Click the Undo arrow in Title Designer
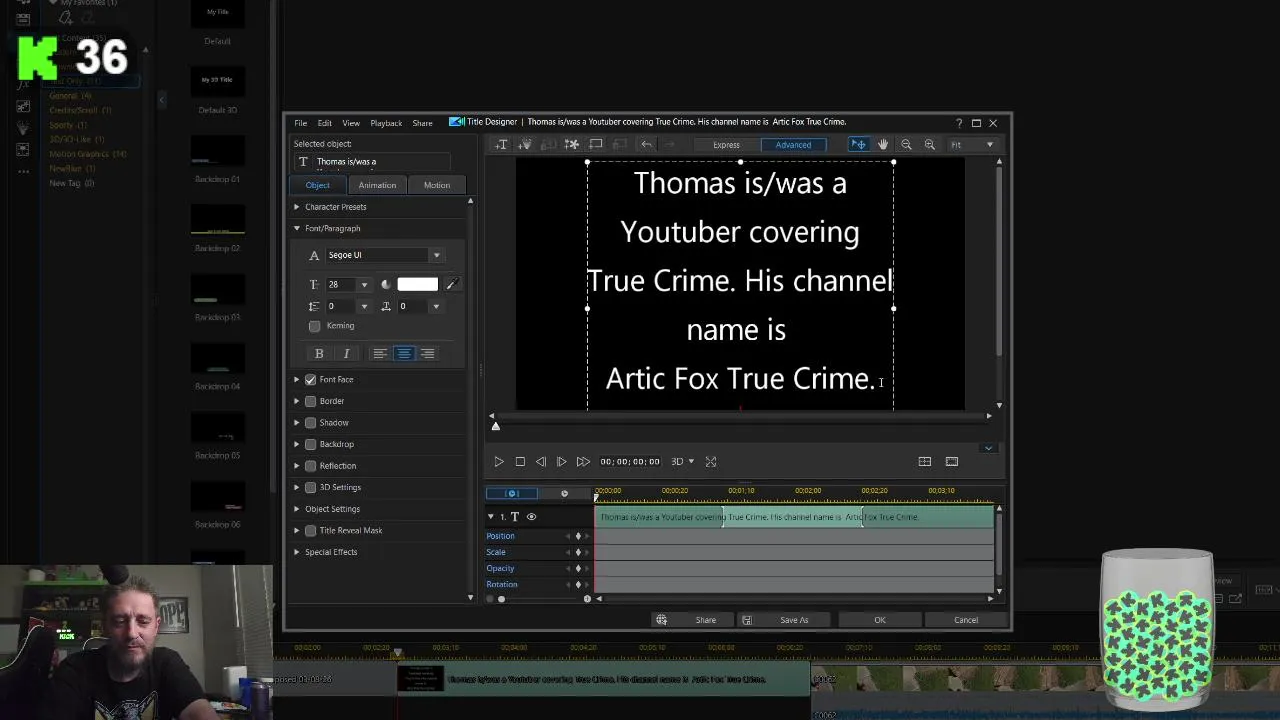The image size is (1280, 720). coord(646,145)
